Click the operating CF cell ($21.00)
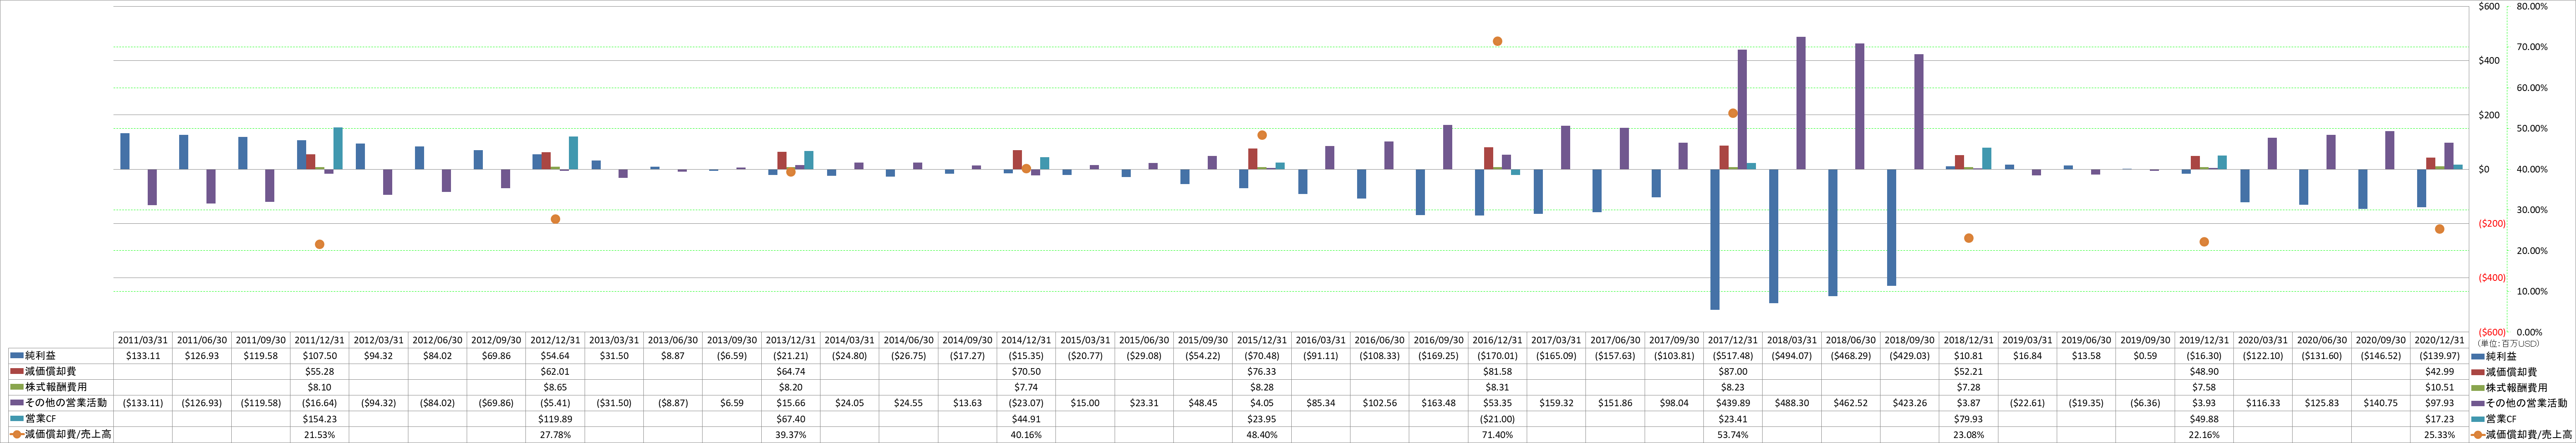This screenshot has height=443, width=2576. click(x=1497, y=419)
